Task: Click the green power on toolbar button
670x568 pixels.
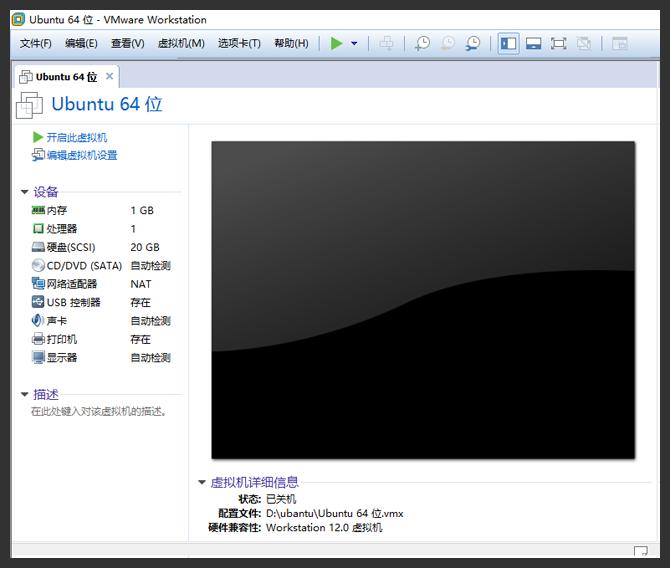Action: pyautogui.click(x=337, y=43)
